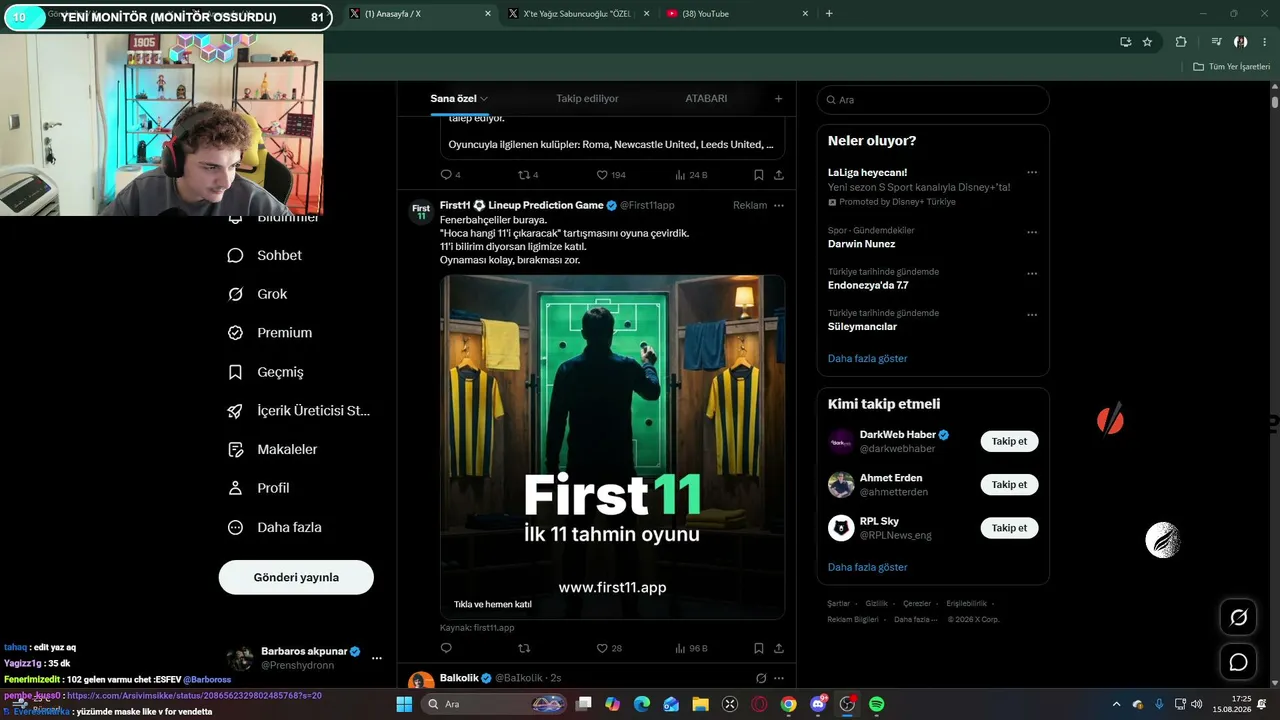Open account menu next to Barbaros akpunar
Image resolution: width=1280 pixels, height=720 pixels.
click(x=377, y=658)
